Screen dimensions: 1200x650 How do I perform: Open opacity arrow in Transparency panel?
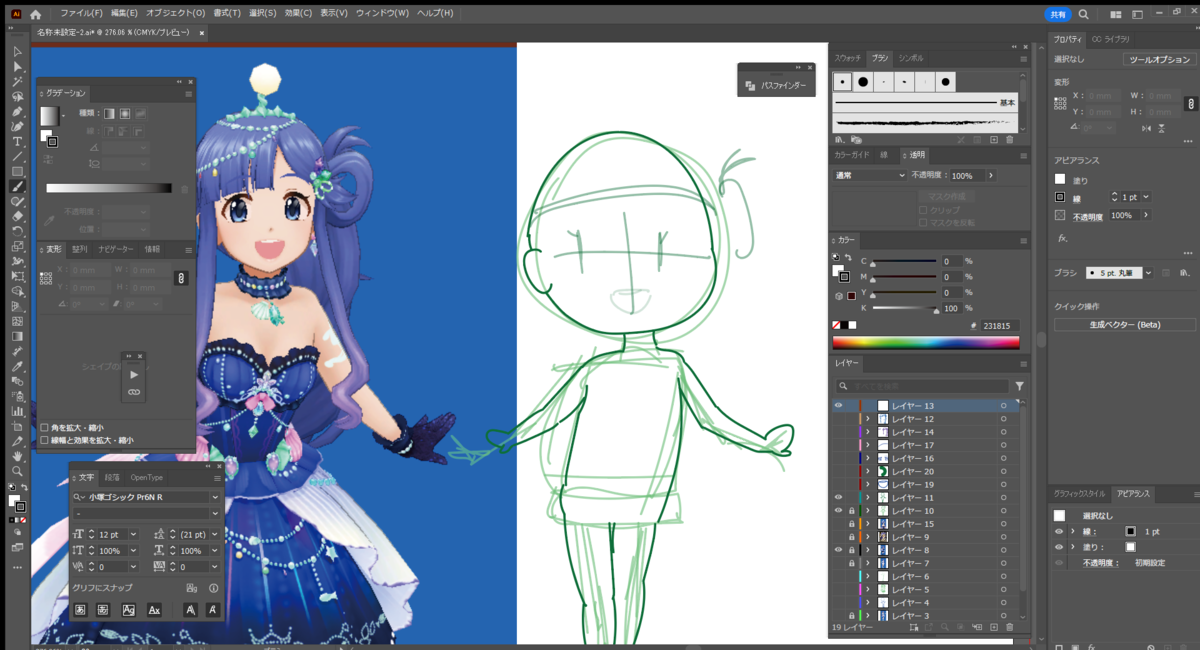(990, 175)
